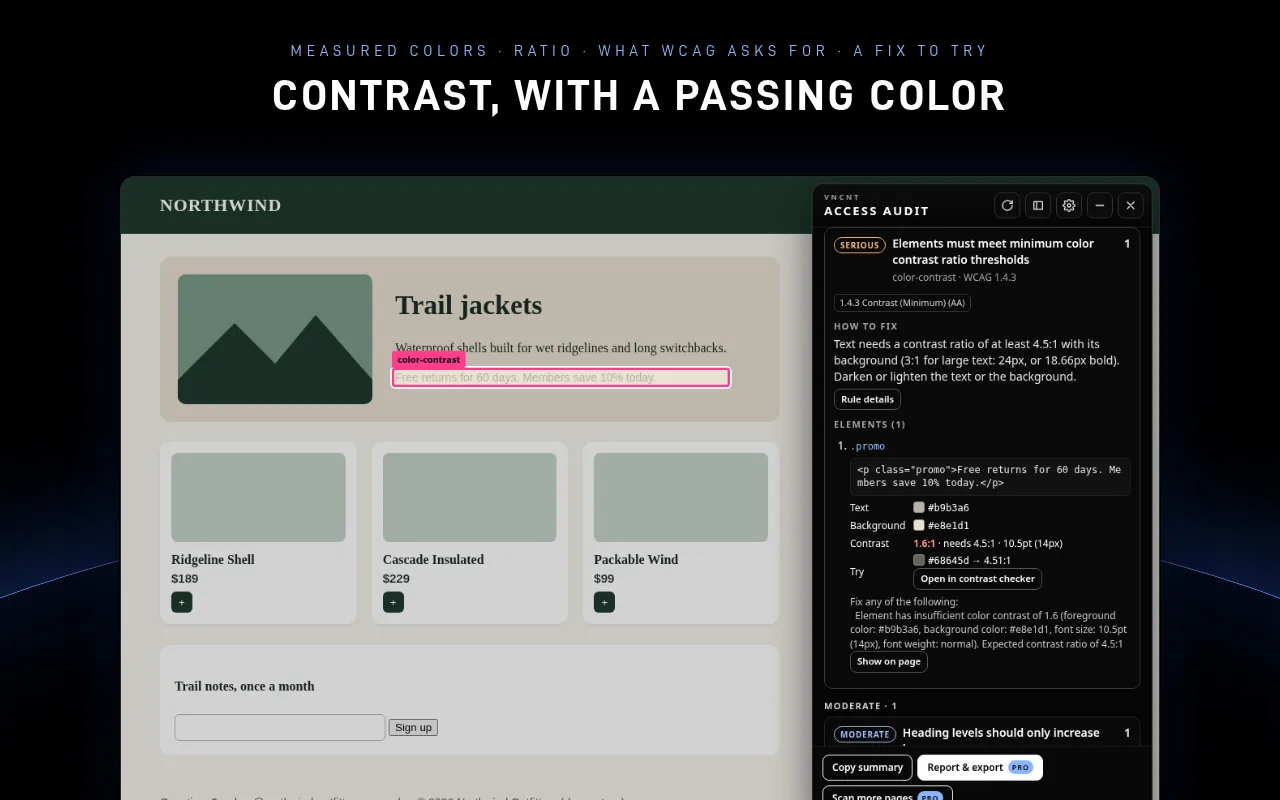This screenshot has width=1280, height=800.
Task: Click the Cascade Insulated product image
Action: coord(470,497)
